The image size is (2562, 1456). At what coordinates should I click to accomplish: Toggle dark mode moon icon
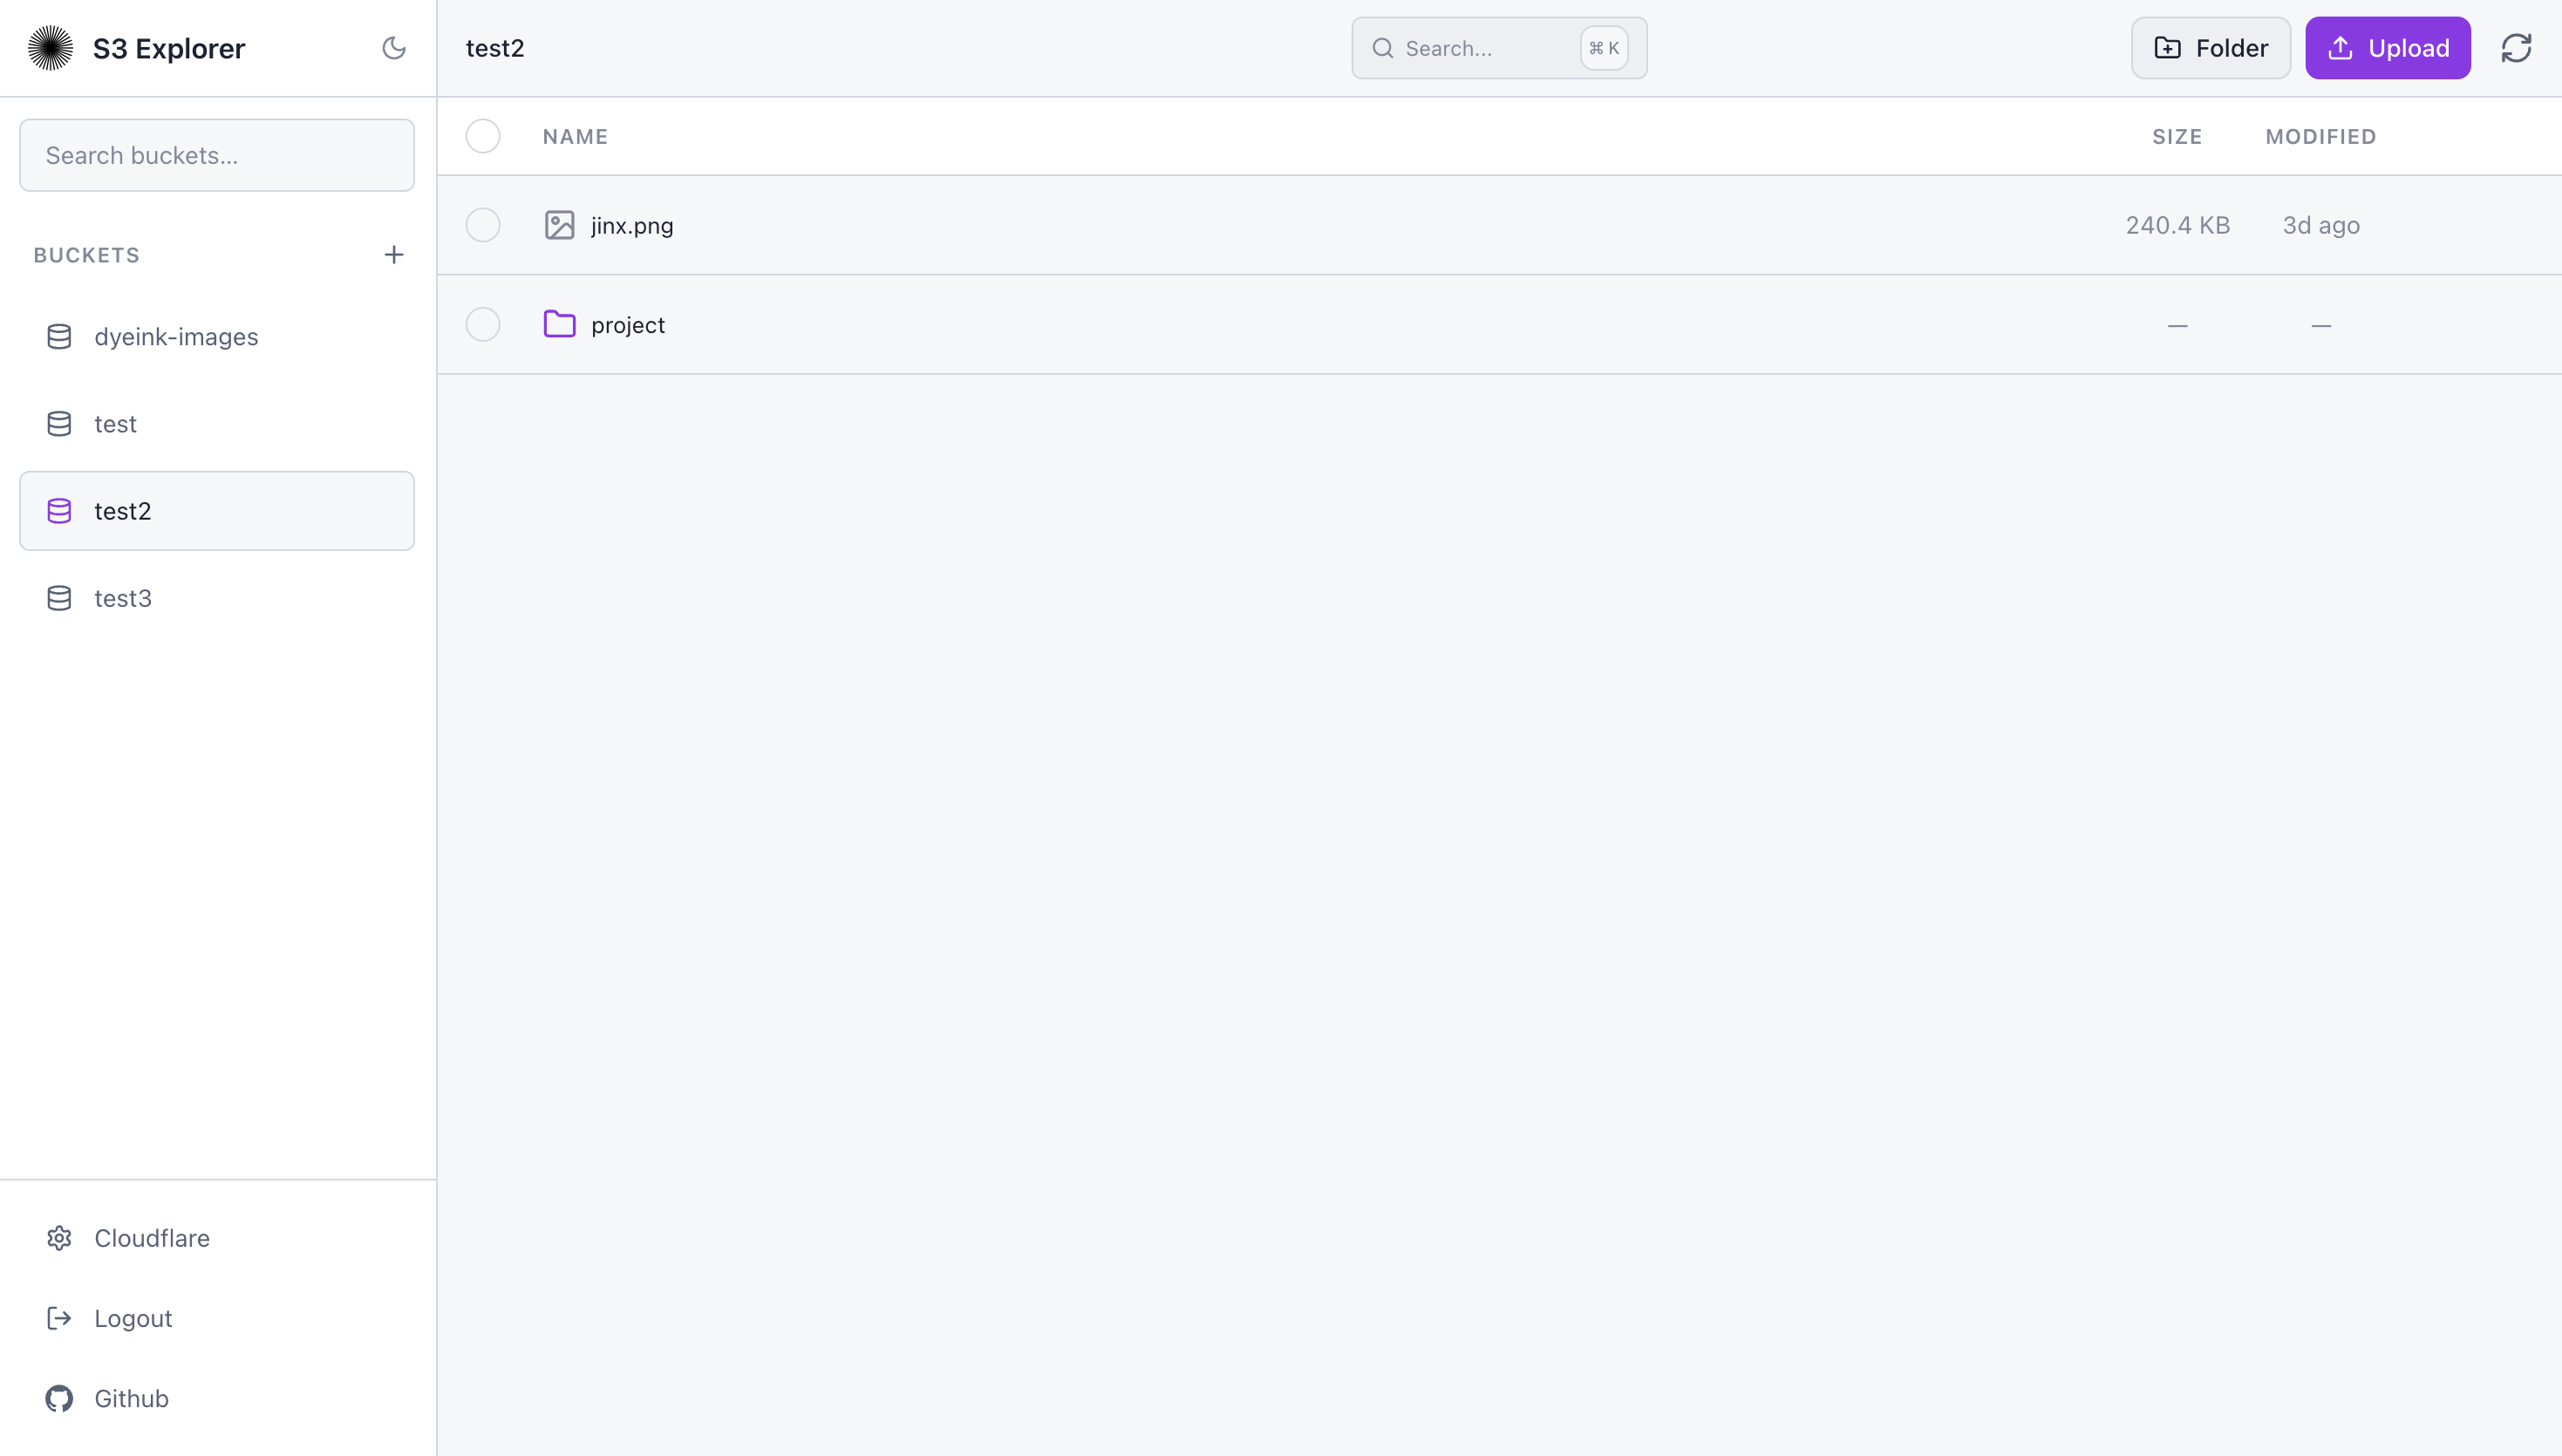(x=393, y=48)
